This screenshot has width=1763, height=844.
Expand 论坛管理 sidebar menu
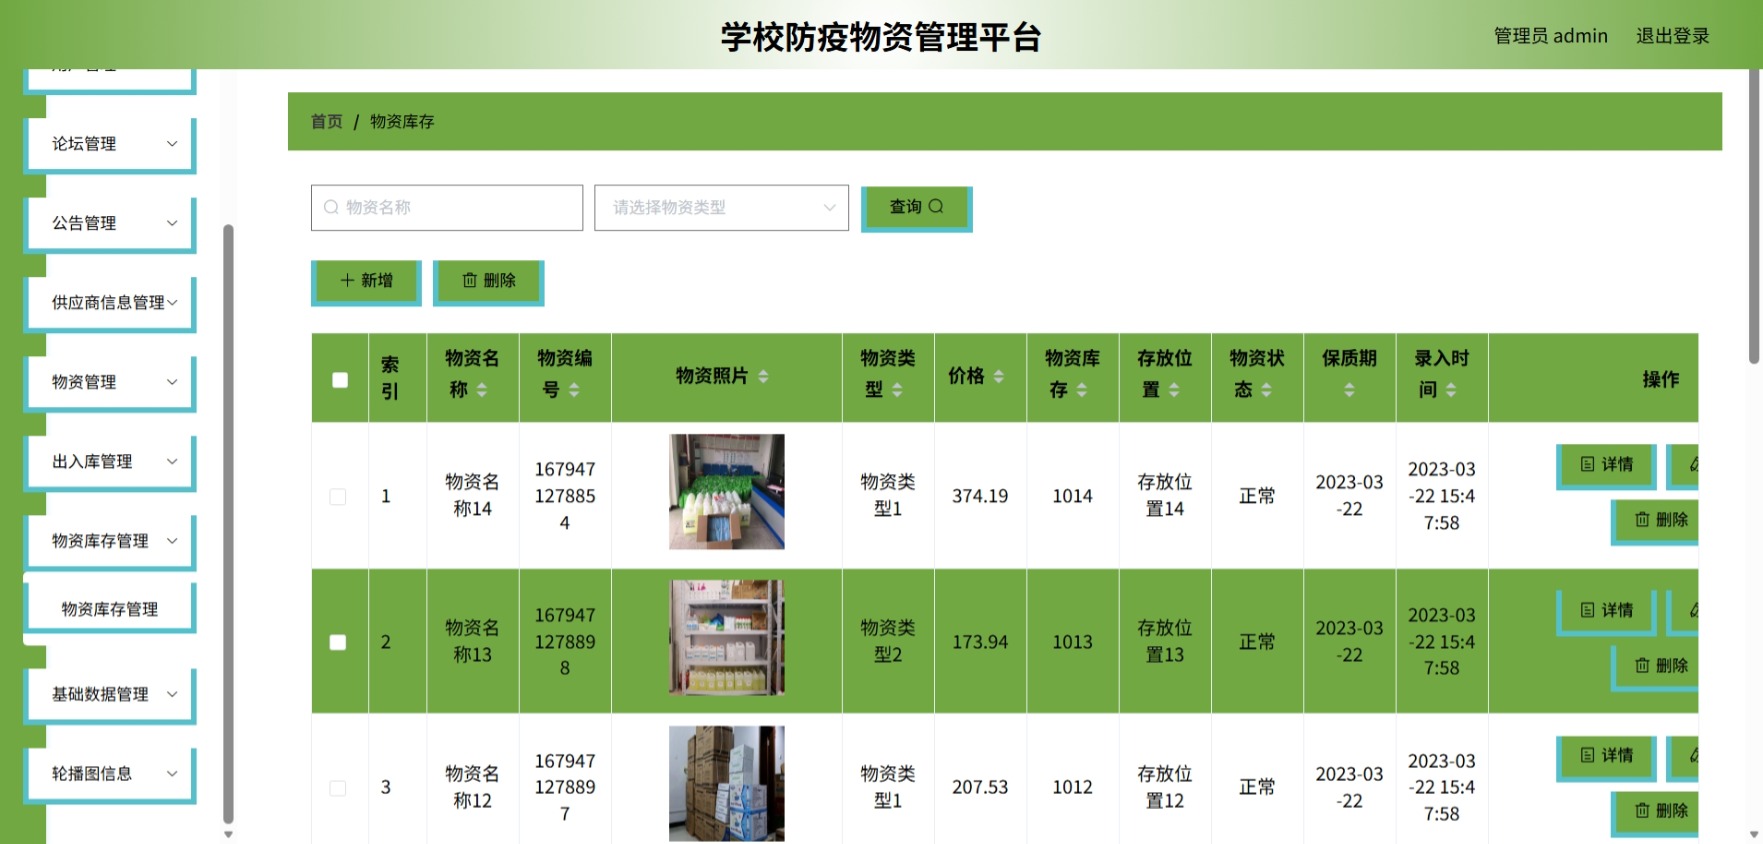(110, 144)
